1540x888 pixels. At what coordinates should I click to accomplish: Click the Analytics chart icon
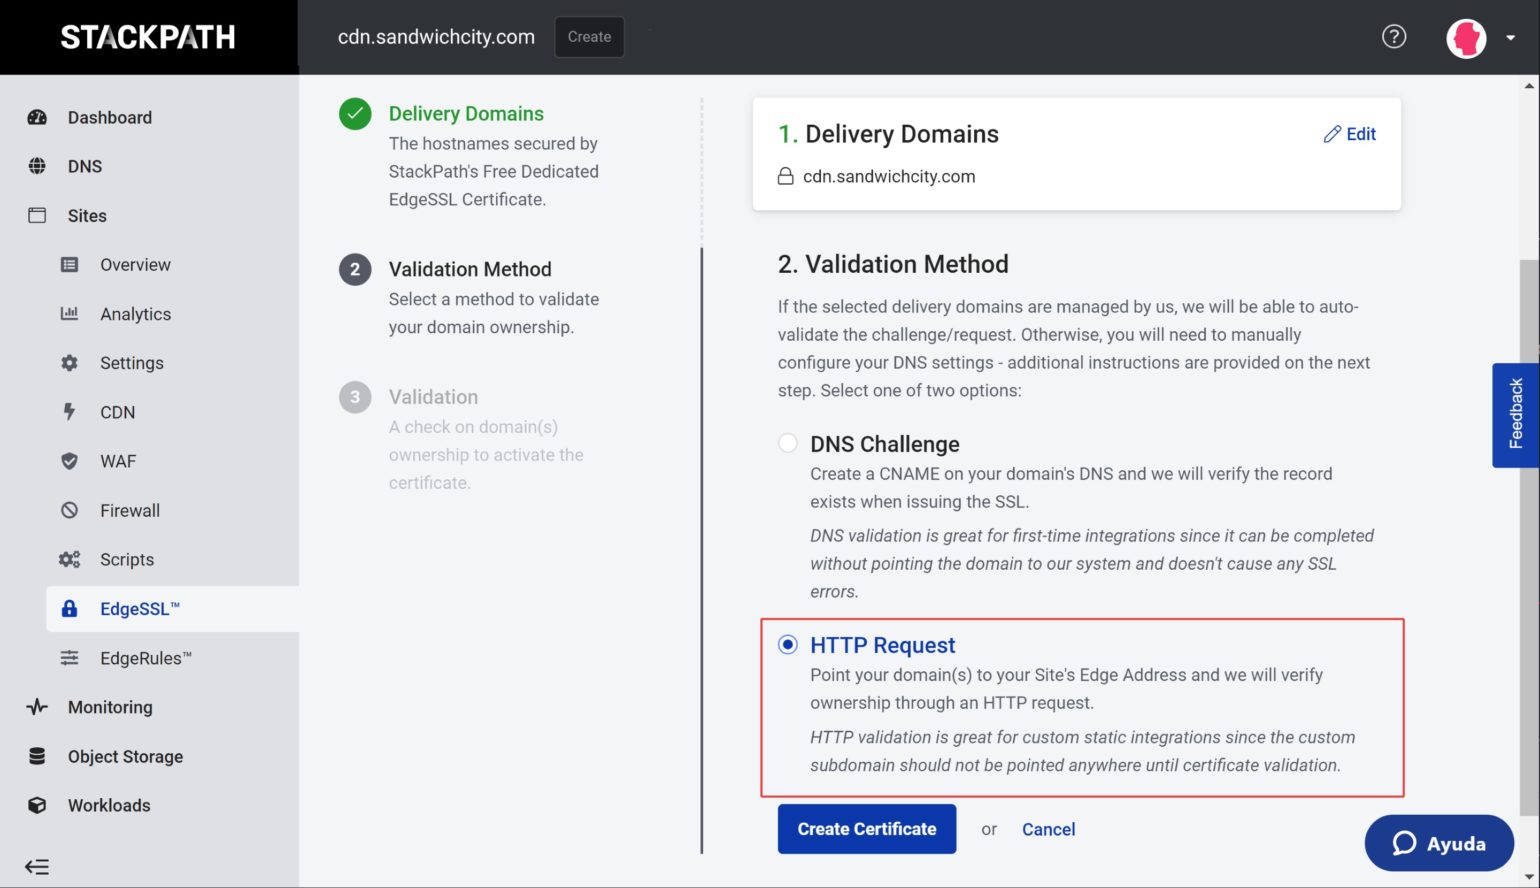69,313
